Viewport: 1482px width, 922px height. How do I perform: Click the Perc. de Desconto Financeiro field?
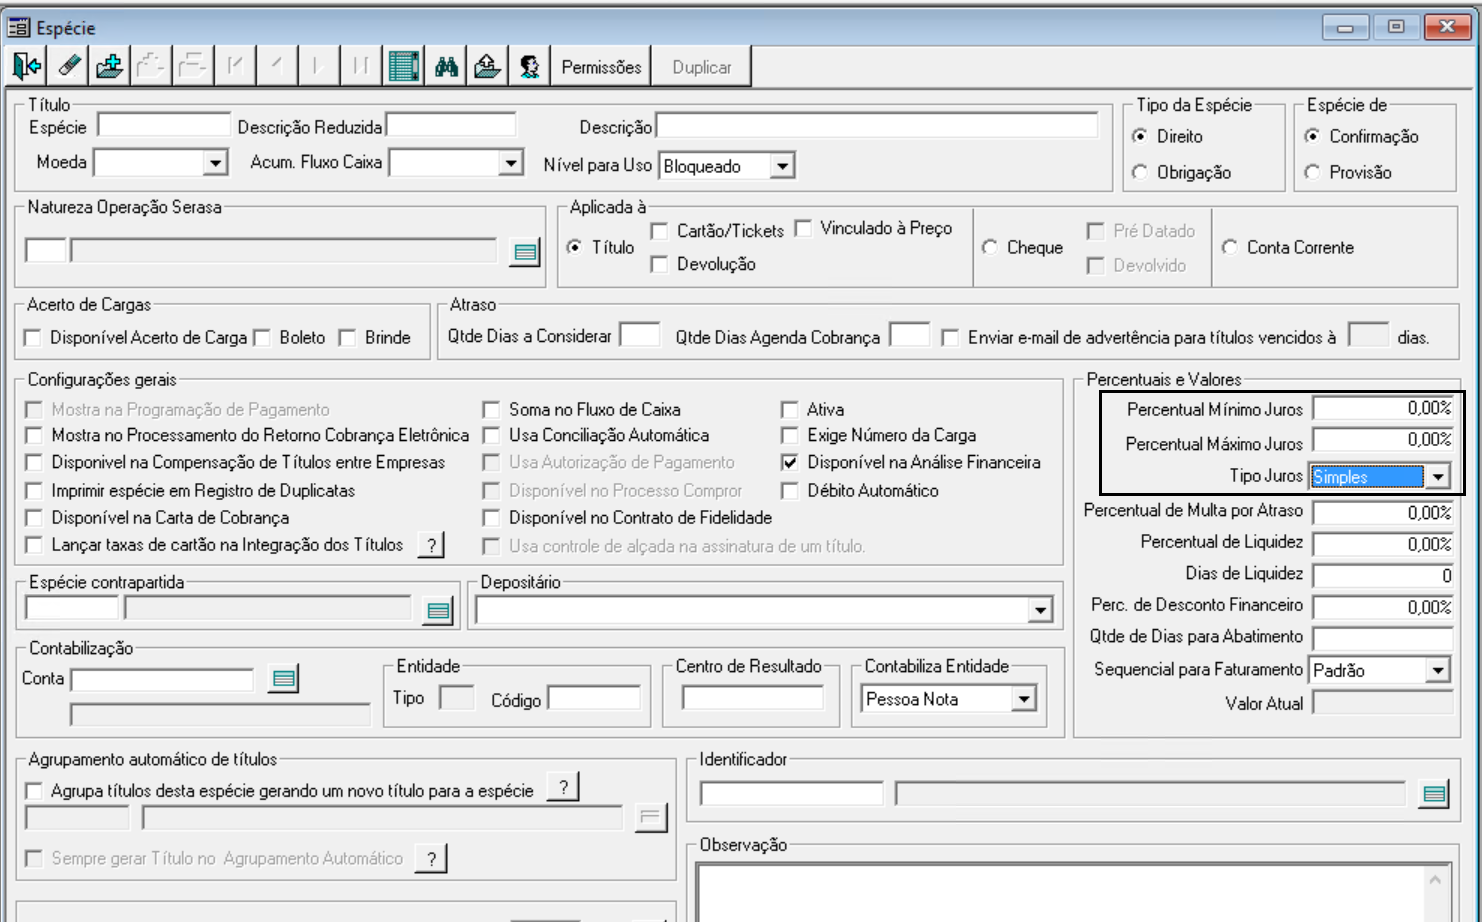coord(1383,607)
